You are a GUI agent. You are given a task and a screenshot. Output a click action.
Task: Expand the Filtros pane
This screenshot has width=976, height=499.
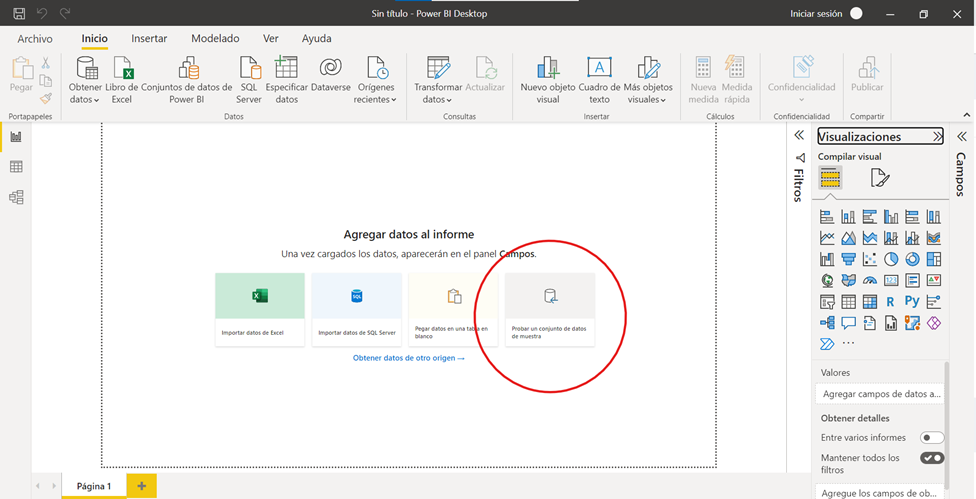click(x=800, y=136)
